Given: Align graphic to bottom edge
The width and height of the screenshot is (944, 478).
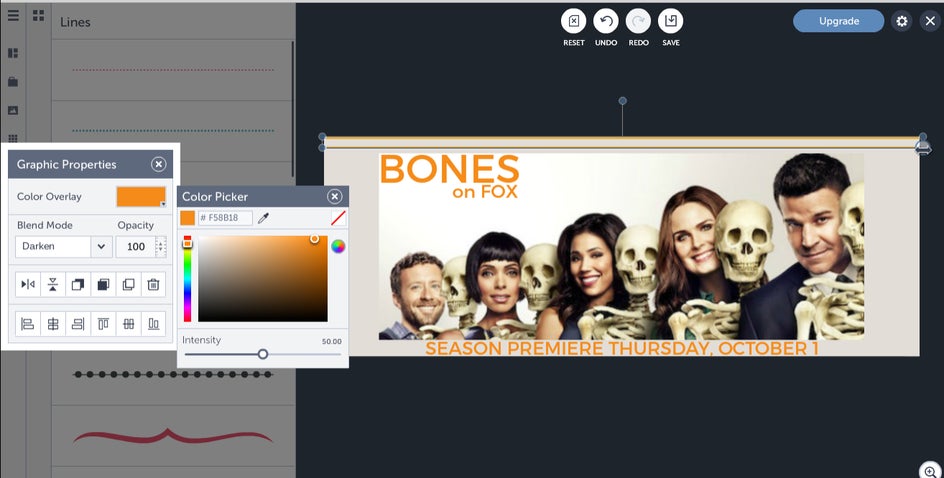Looking at the screenshot, I should pyautogui.click(x=153, y=324).
